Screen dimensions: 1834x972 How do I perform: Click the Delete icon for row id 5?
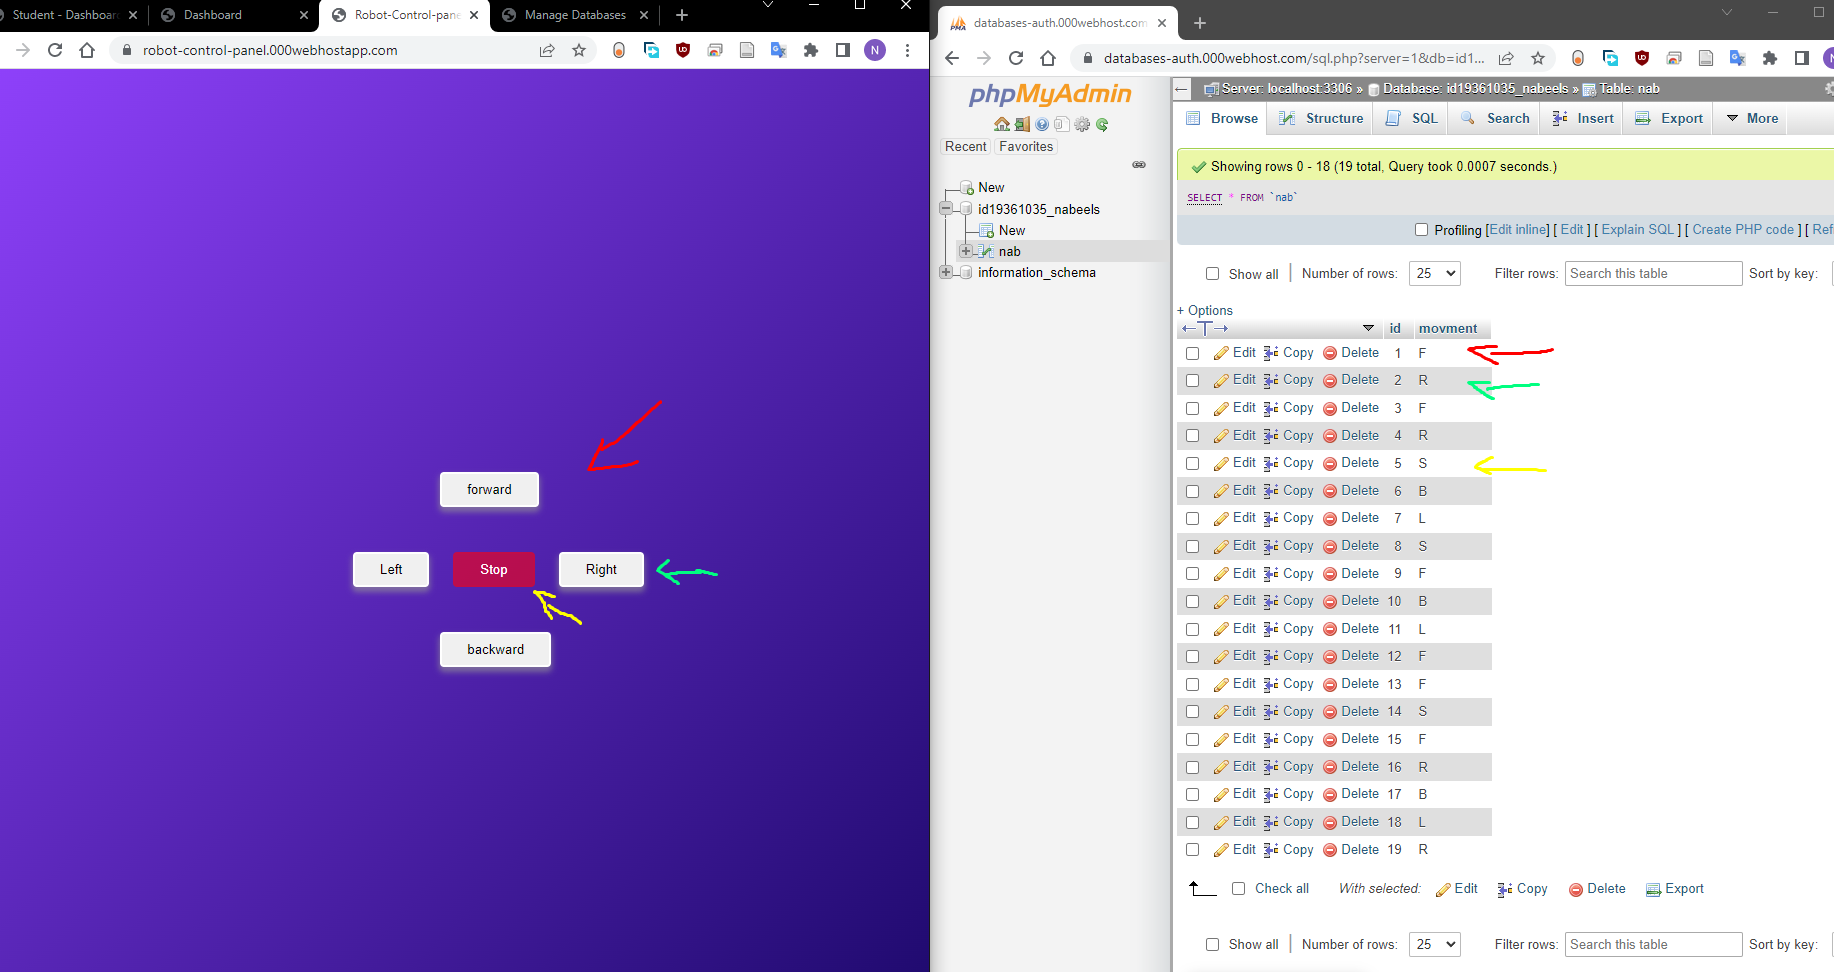pyautogui.click(x=1330, y=463)
